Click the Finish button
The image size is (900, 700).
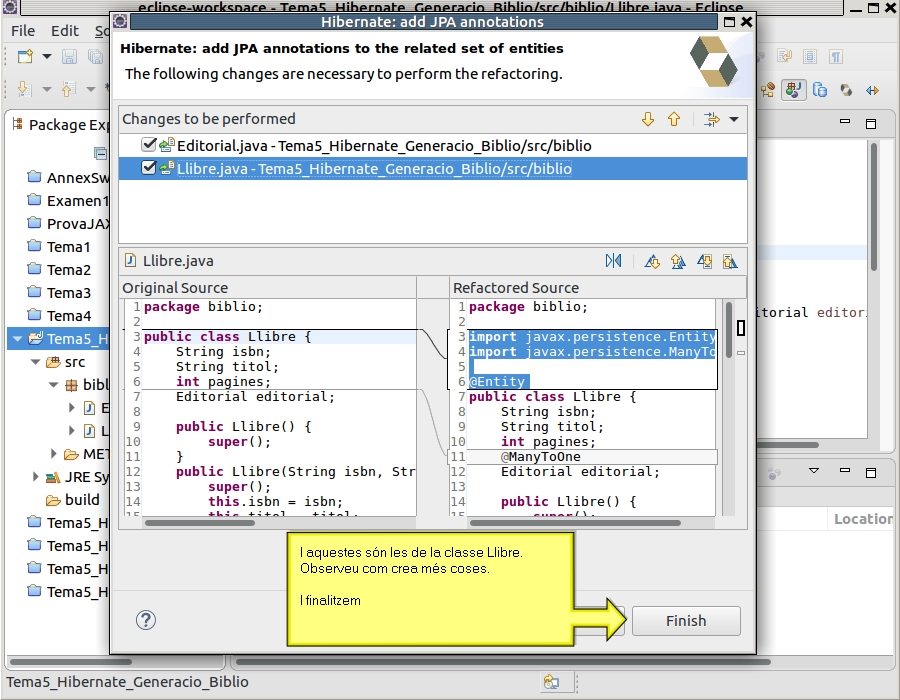[x=686, y=621]
